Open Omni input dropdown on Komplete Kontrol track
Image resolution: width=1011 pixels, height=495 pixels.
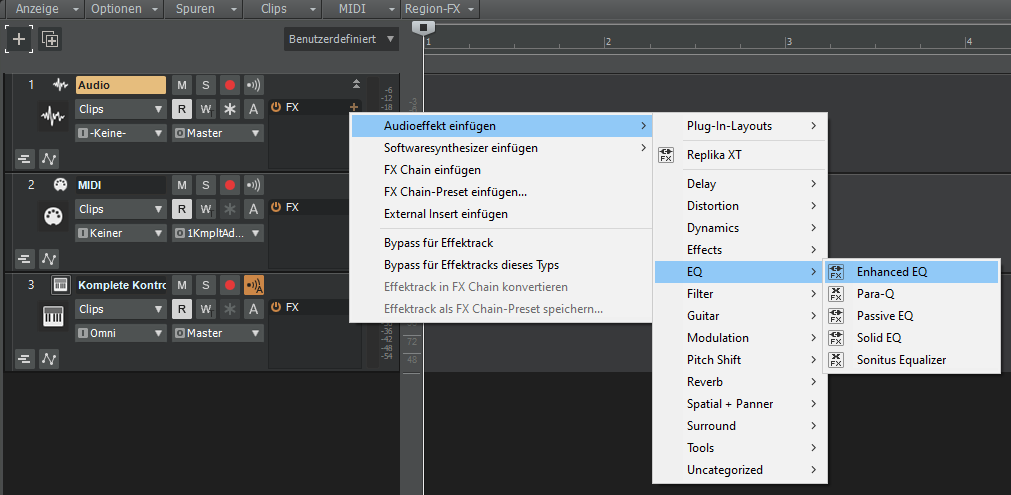pyautogui.click(x=121, y=333)
